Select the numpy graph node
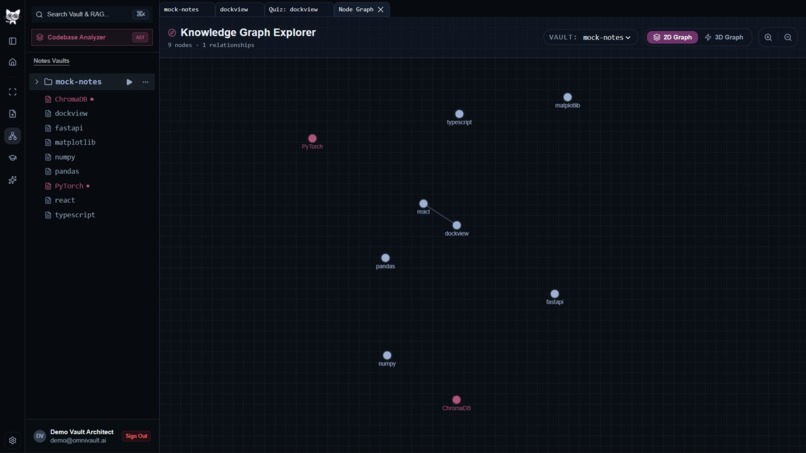 tap(387, 355)
